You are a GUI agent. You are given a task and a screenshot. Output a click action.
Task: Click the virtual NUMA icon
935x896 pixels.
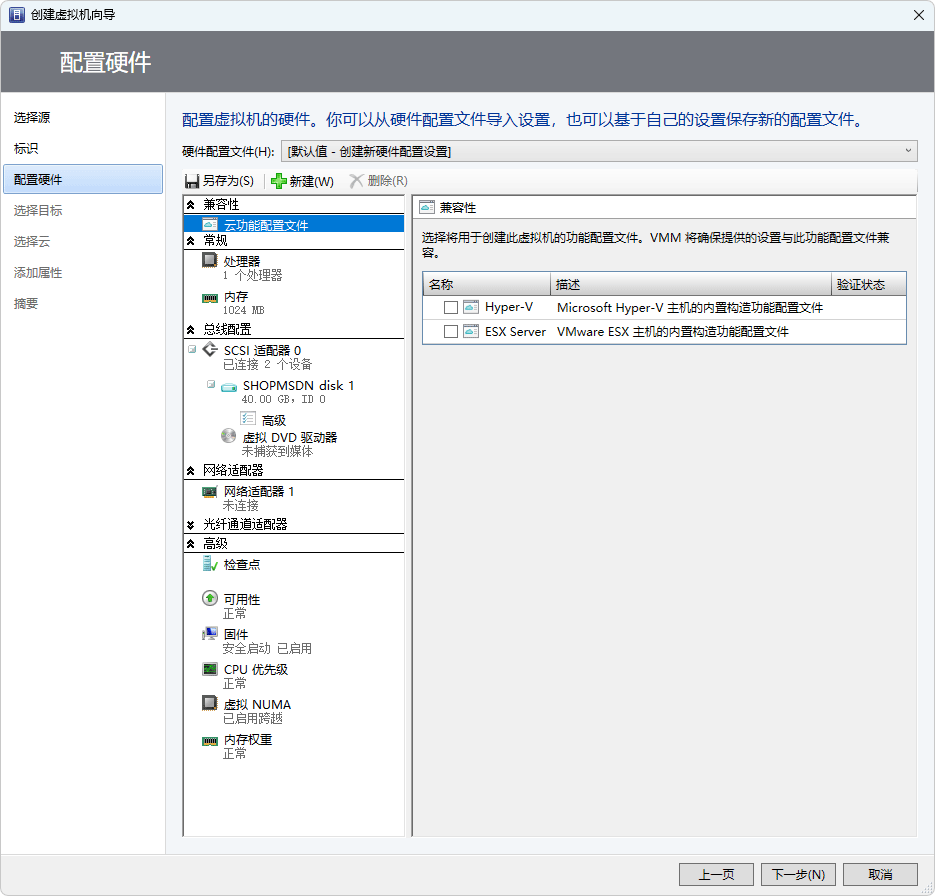tap(210, 704)
